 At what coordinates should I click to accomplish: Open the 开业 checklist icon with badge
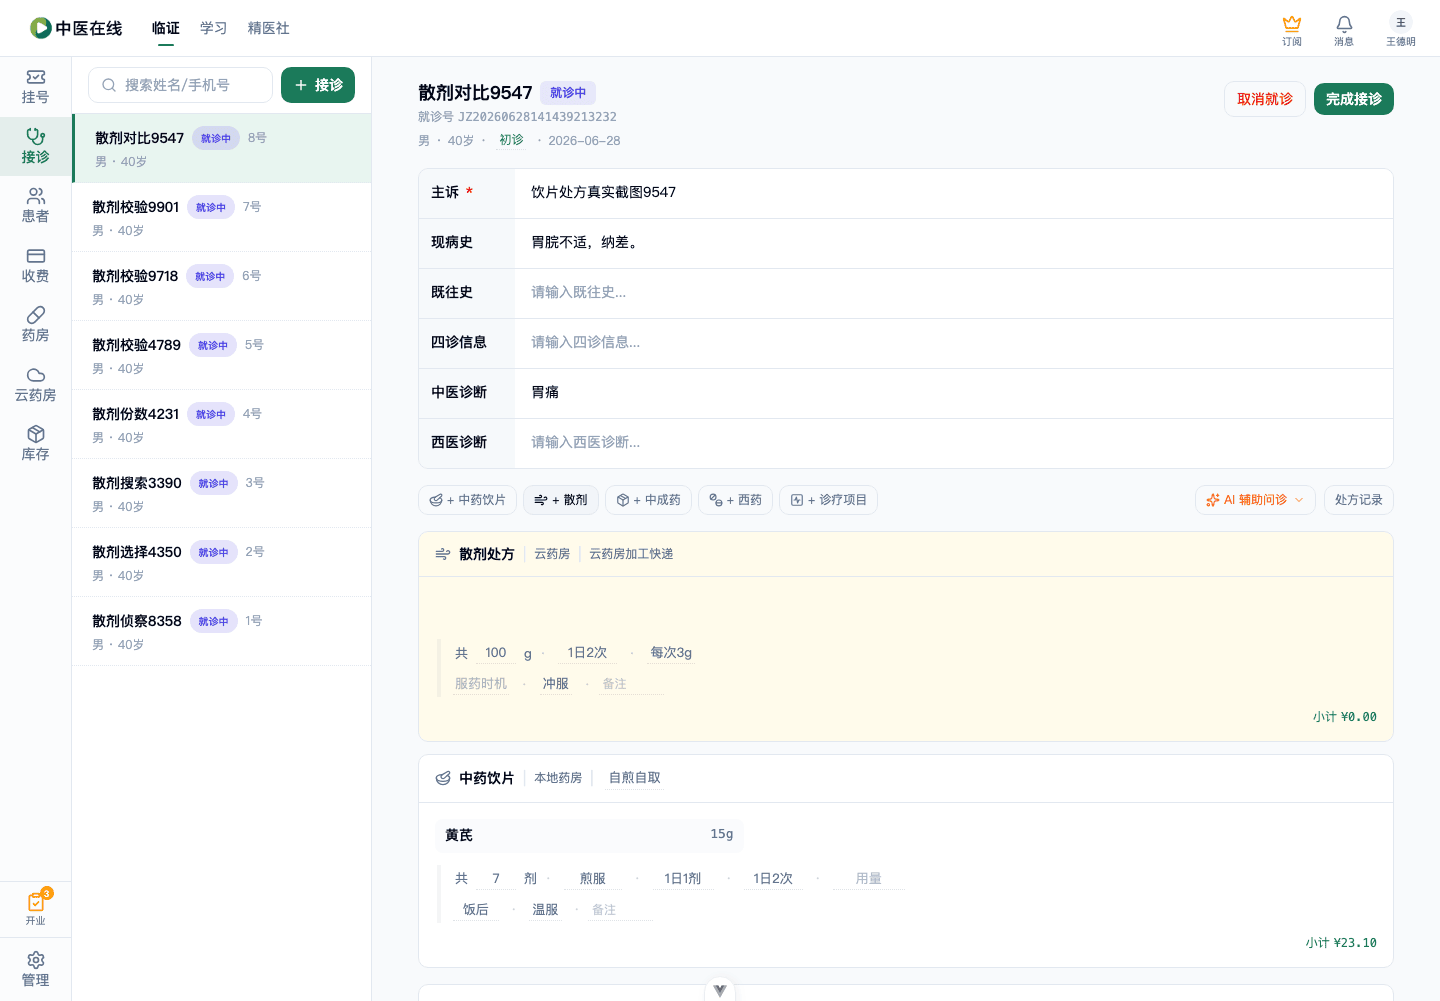click(x=35, y=908)
